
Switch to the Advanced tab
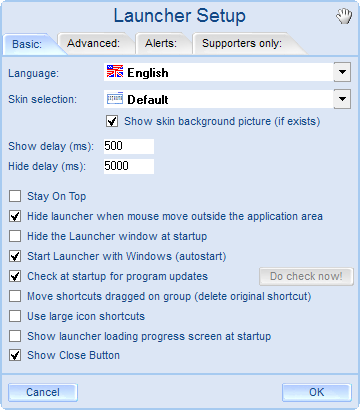point(93,43)
